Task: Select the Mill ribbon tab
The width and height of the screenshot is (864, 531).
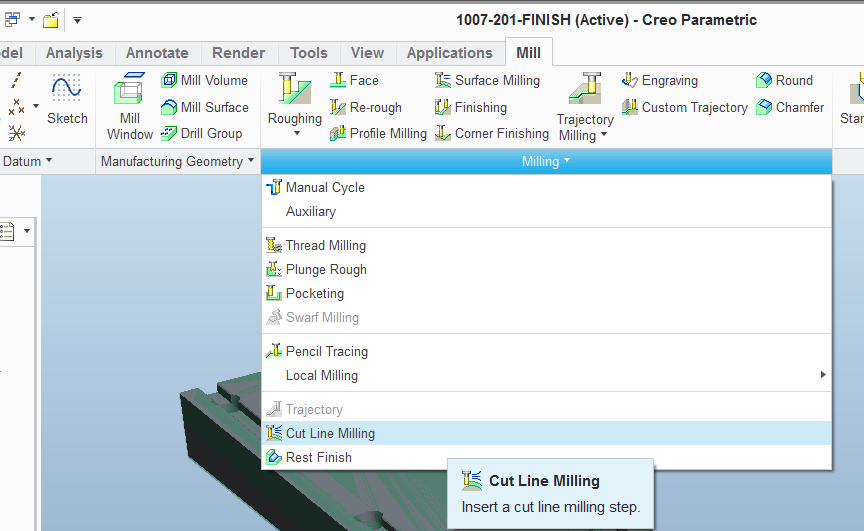Action: (x=528, y=53)
